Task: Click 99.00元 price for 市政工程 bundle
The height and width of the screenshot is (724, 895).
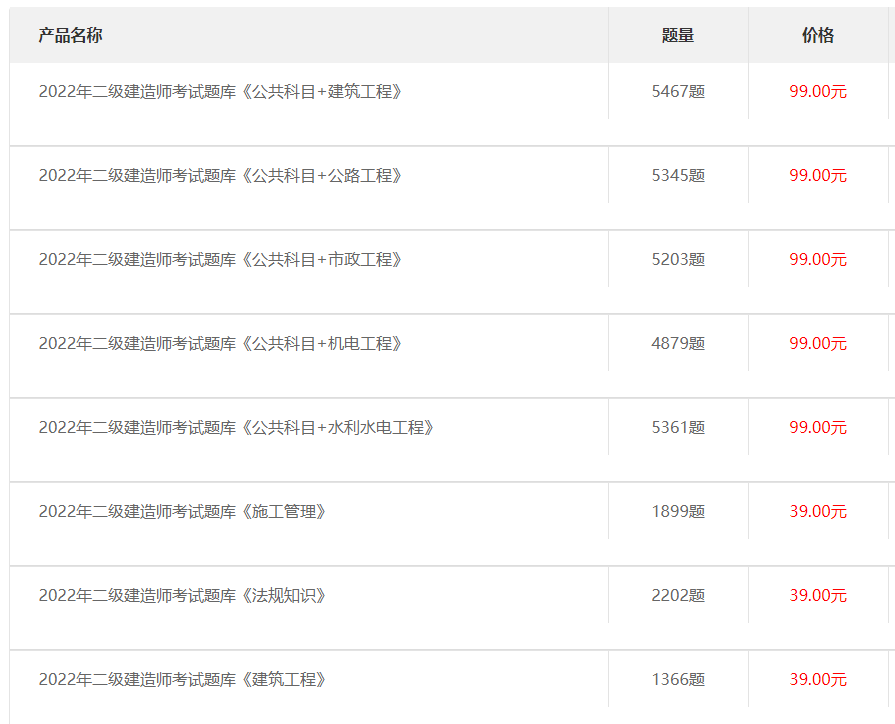Action: [818, 260]
